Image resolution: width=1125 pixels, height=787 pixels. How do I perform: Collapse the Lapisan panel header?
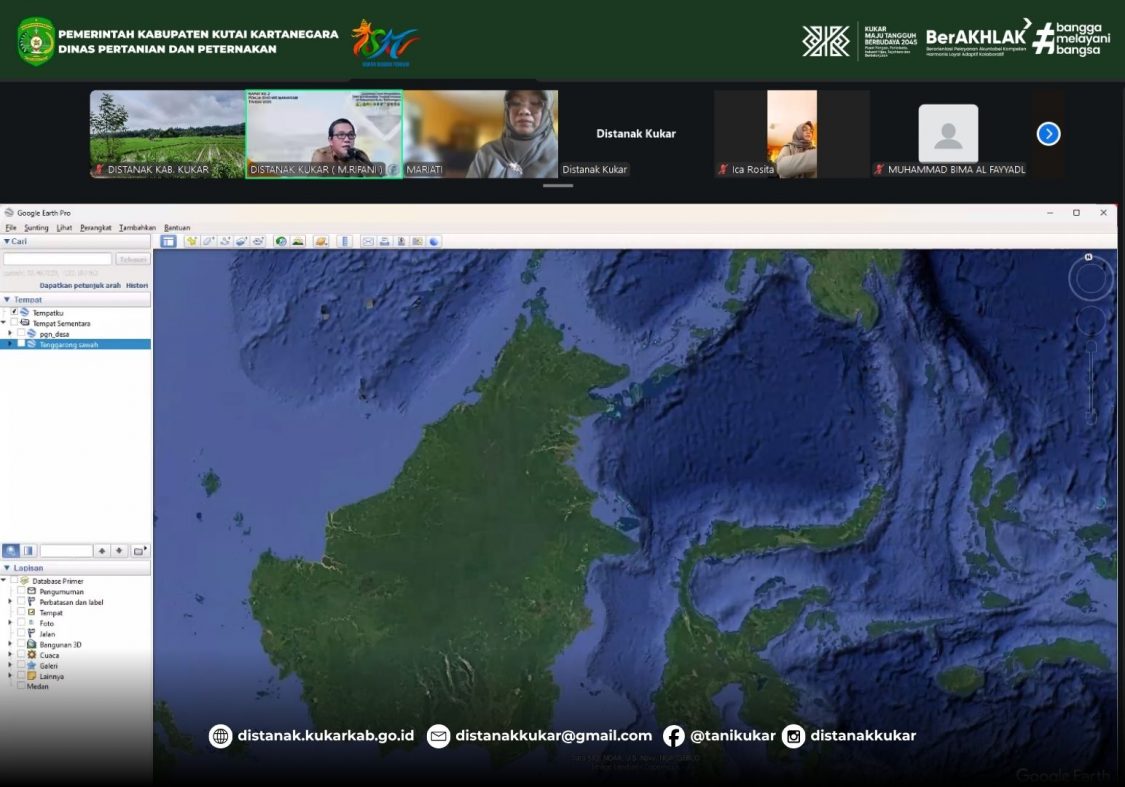8,568
